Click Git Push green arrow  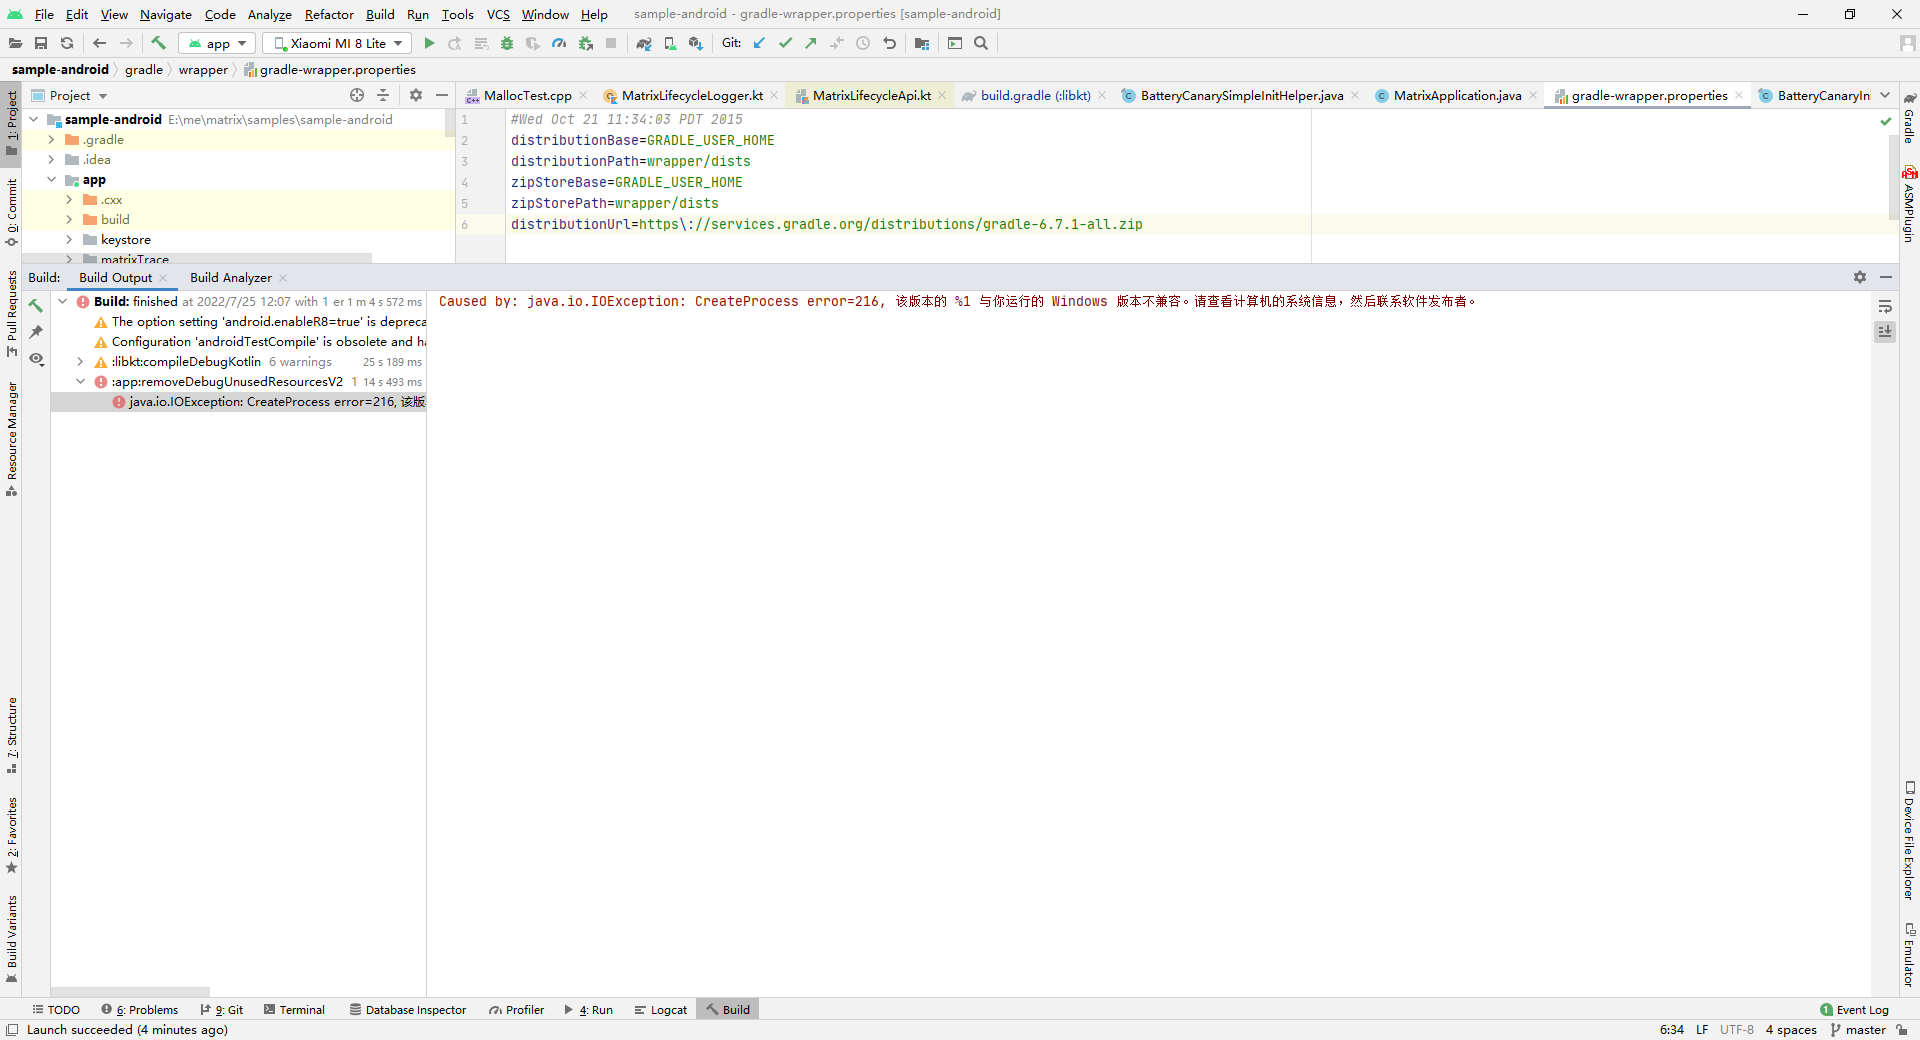tap(811, 43)
